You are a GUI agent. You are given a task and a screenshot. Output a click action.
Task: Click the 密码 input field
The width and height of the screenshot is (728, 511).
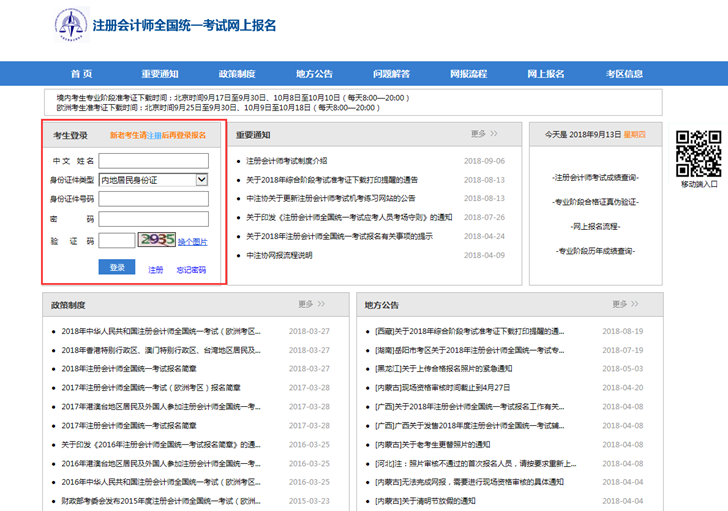[x=153, y=219]
